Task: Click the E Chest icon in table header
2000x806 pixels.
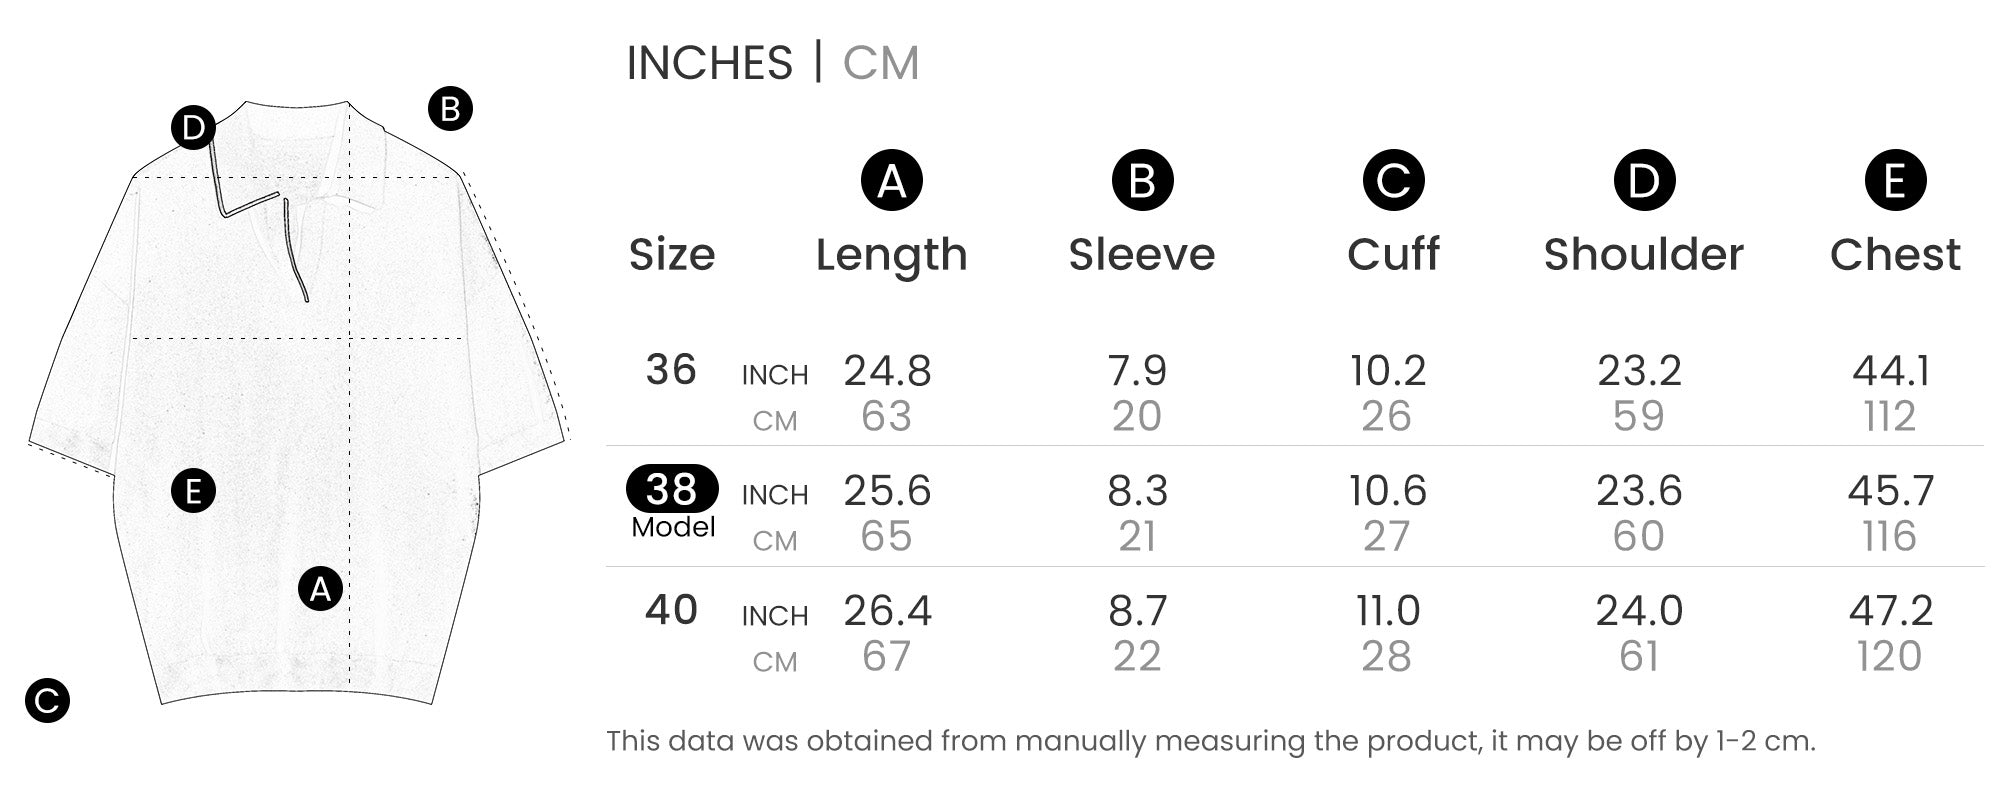Action: coord(1895,181)
